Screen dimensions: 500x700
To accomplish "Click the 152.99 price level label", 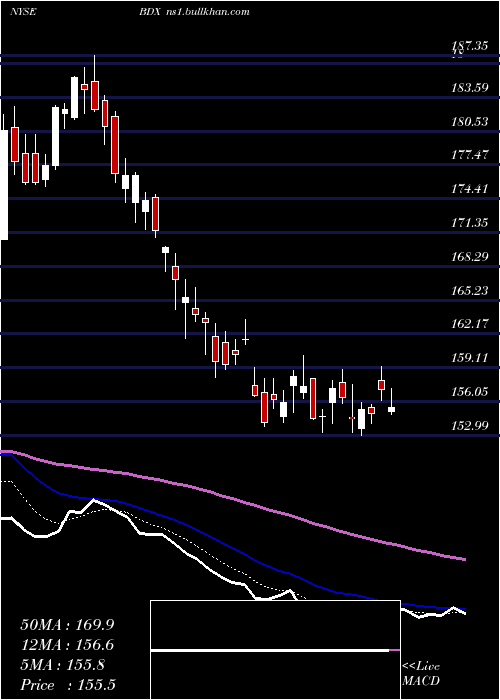I will [469, 426].
